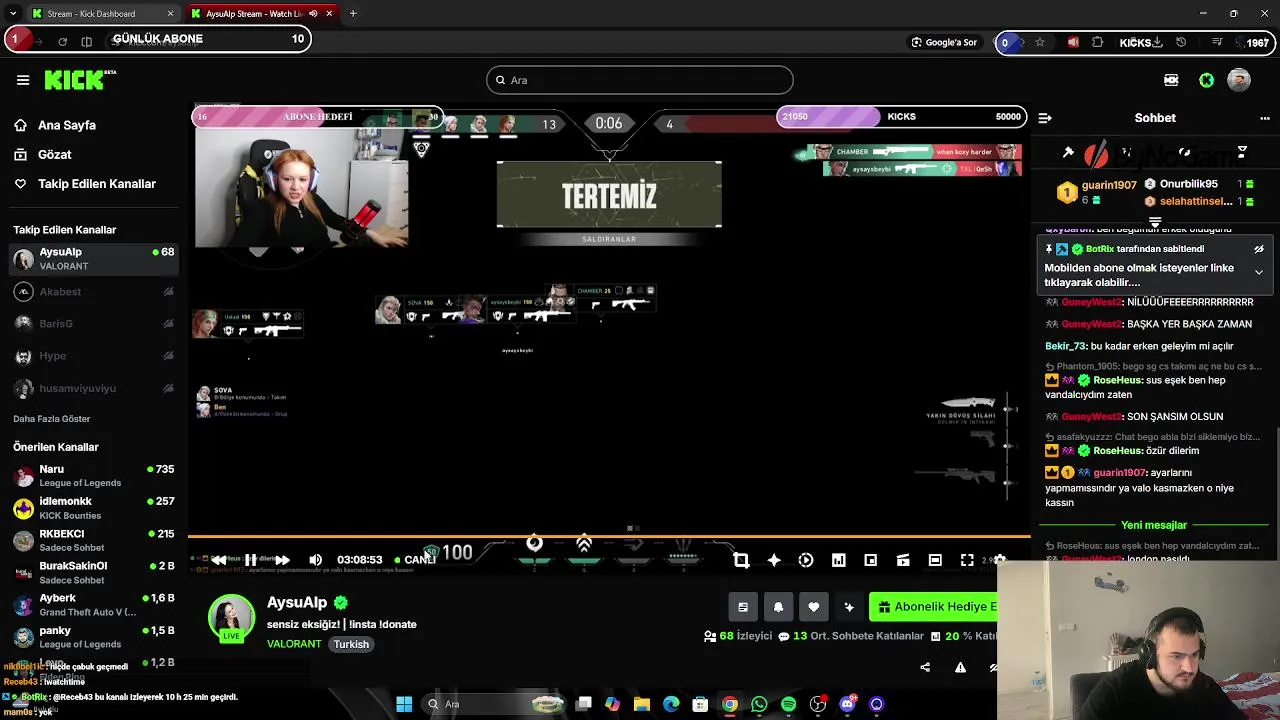Click the green K coin icon

[x=1207, y=80]
